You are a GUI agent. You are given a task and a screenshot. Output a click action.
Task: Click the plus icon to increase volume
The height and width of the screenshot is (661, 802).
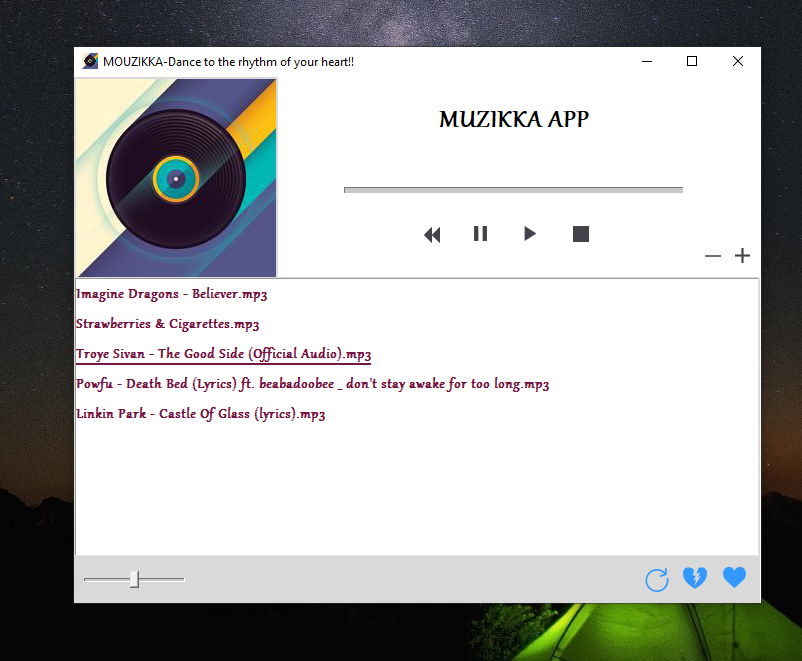(742, 256)
